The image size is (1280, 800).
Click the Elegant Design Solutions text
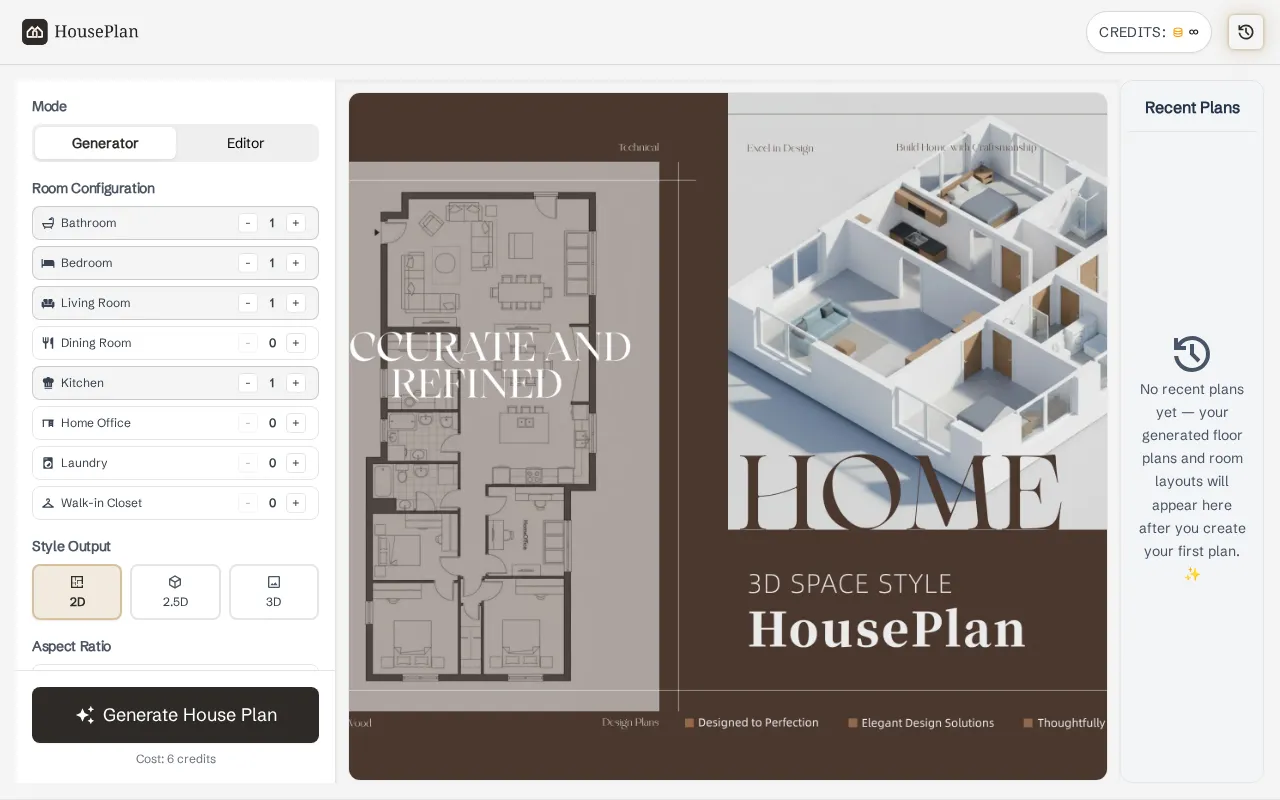(x=928, y=722)
